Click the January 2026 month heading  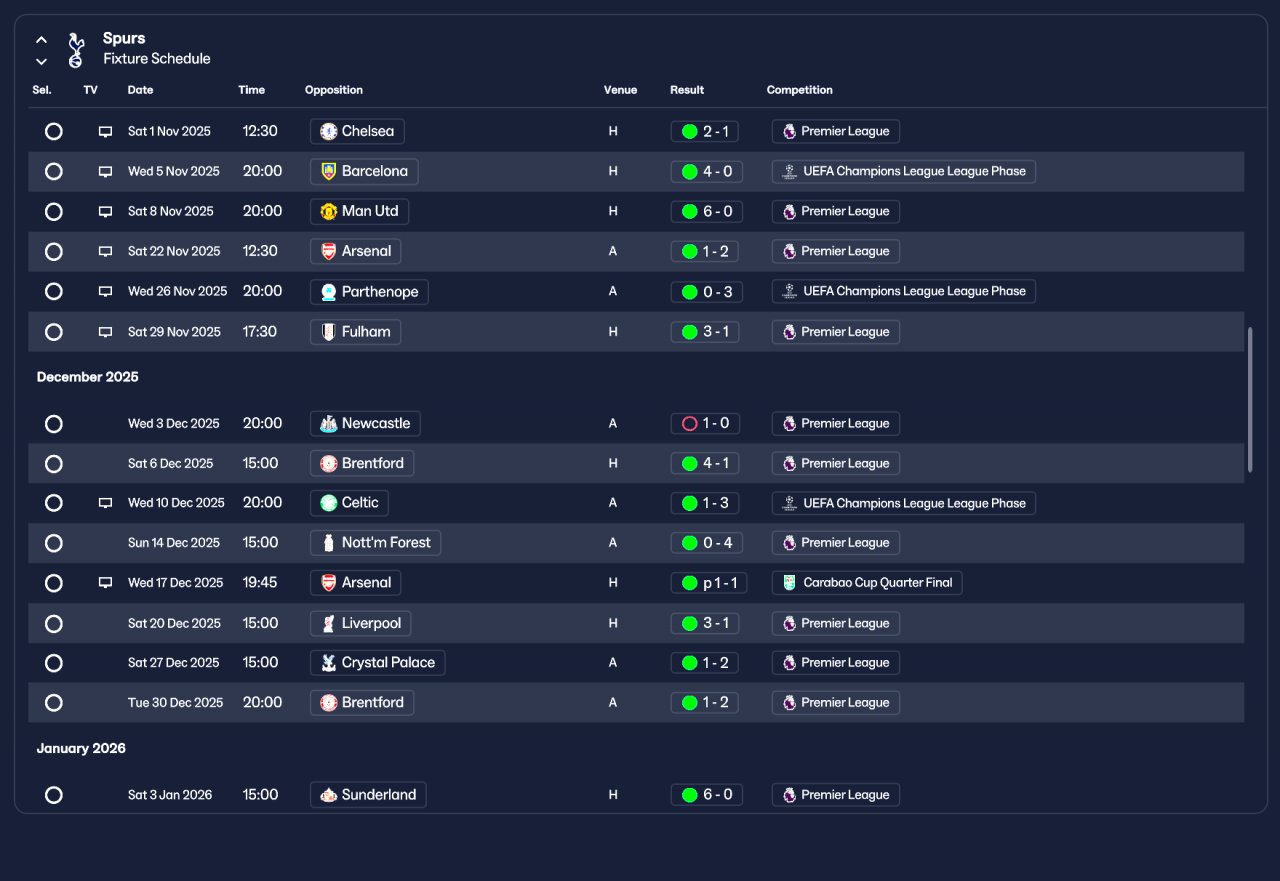[81, 748]
